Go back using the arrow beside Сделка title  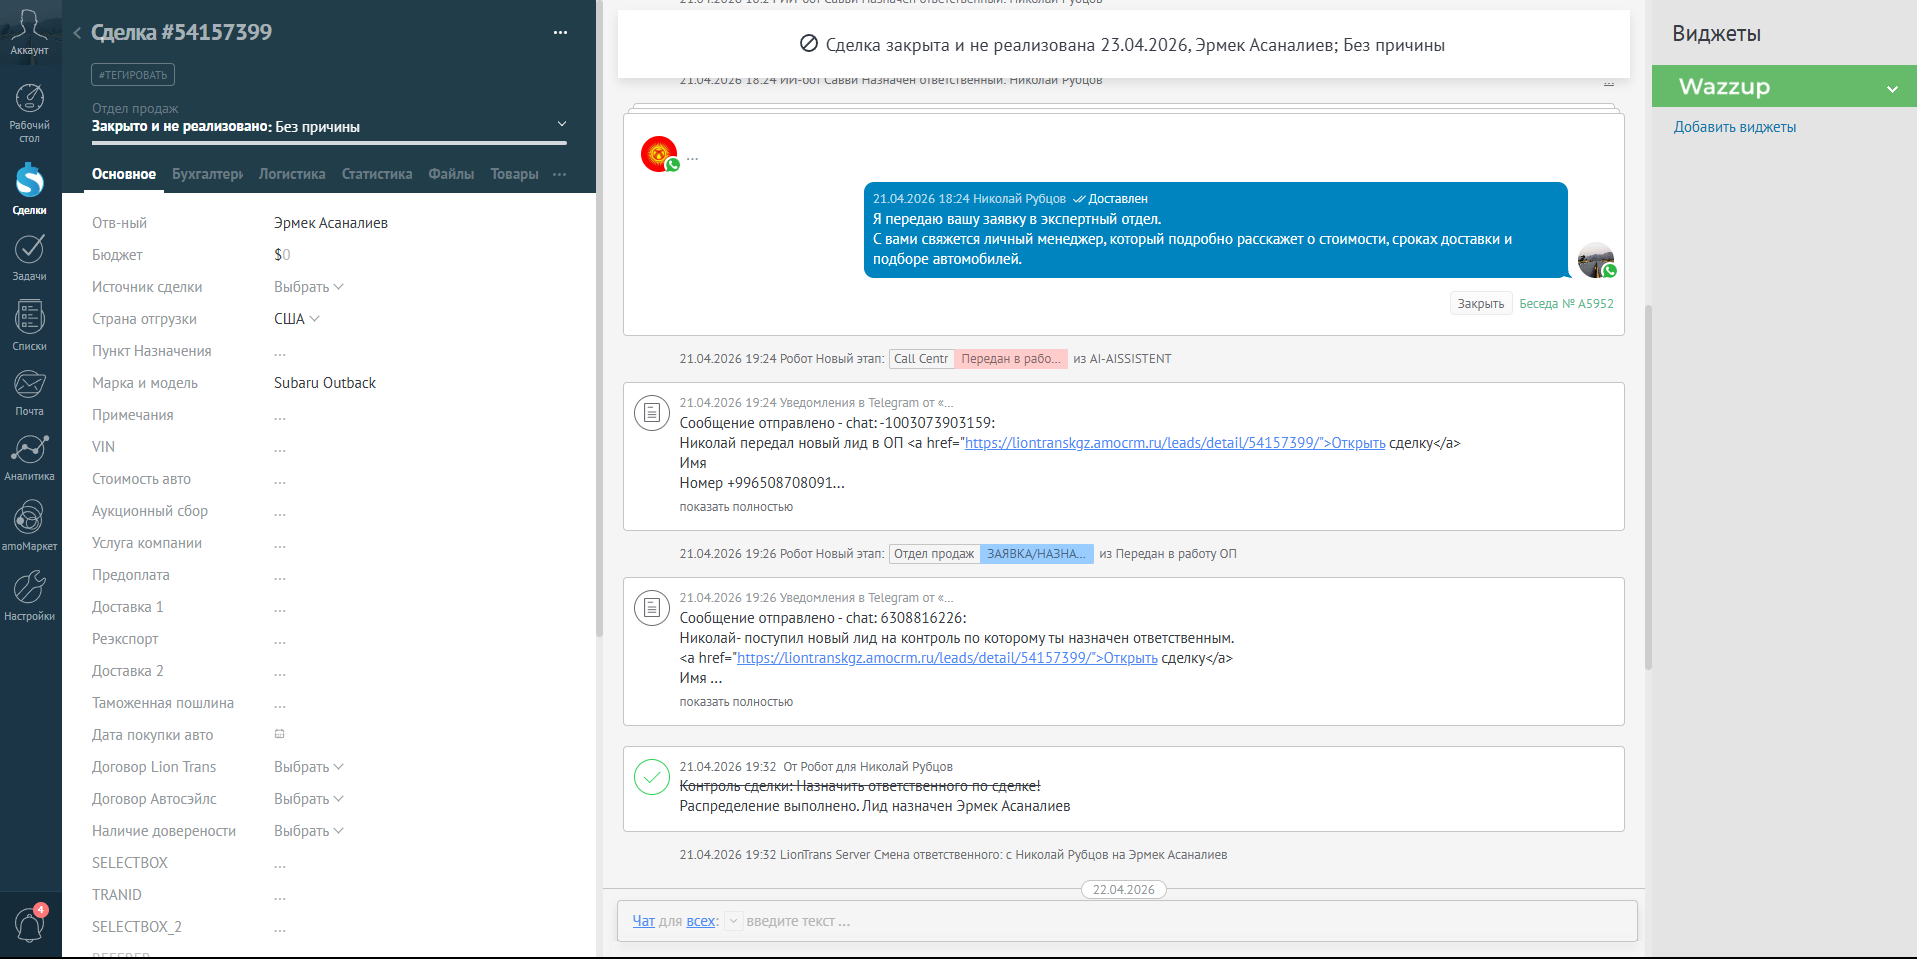(77, 33)
